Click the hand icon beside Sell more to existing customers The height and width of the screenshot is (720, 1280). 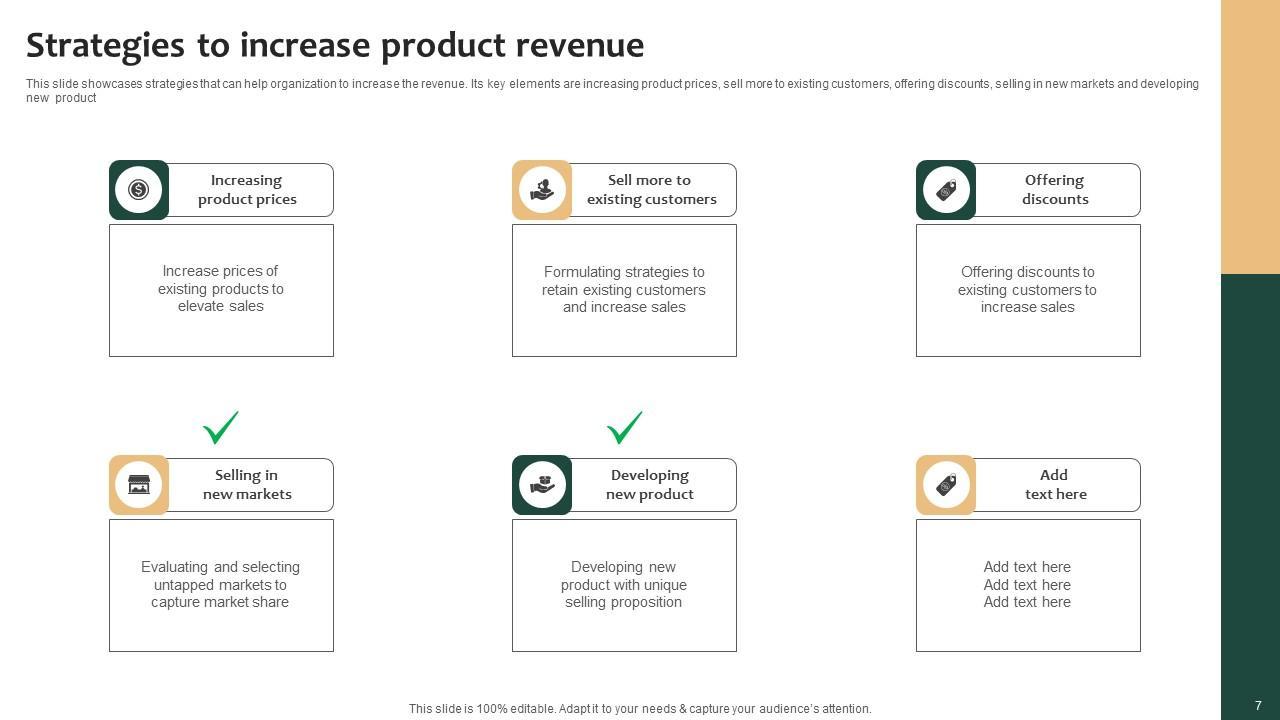(x=542, y=190)
